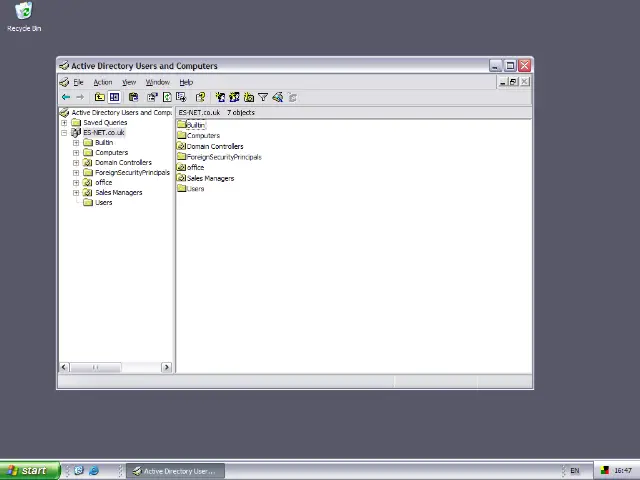The height and width of the screenshot is (480, 640).
Task: Select ES-NET.co.uk in the console tree
Action: click(x=104, y=133)
